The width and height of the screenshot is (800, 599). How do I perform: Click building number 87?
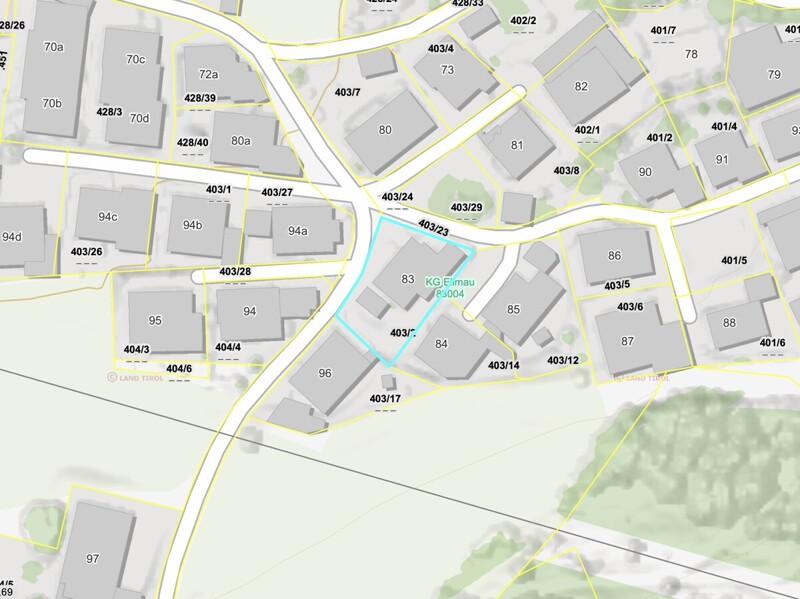tap(627, 341)
